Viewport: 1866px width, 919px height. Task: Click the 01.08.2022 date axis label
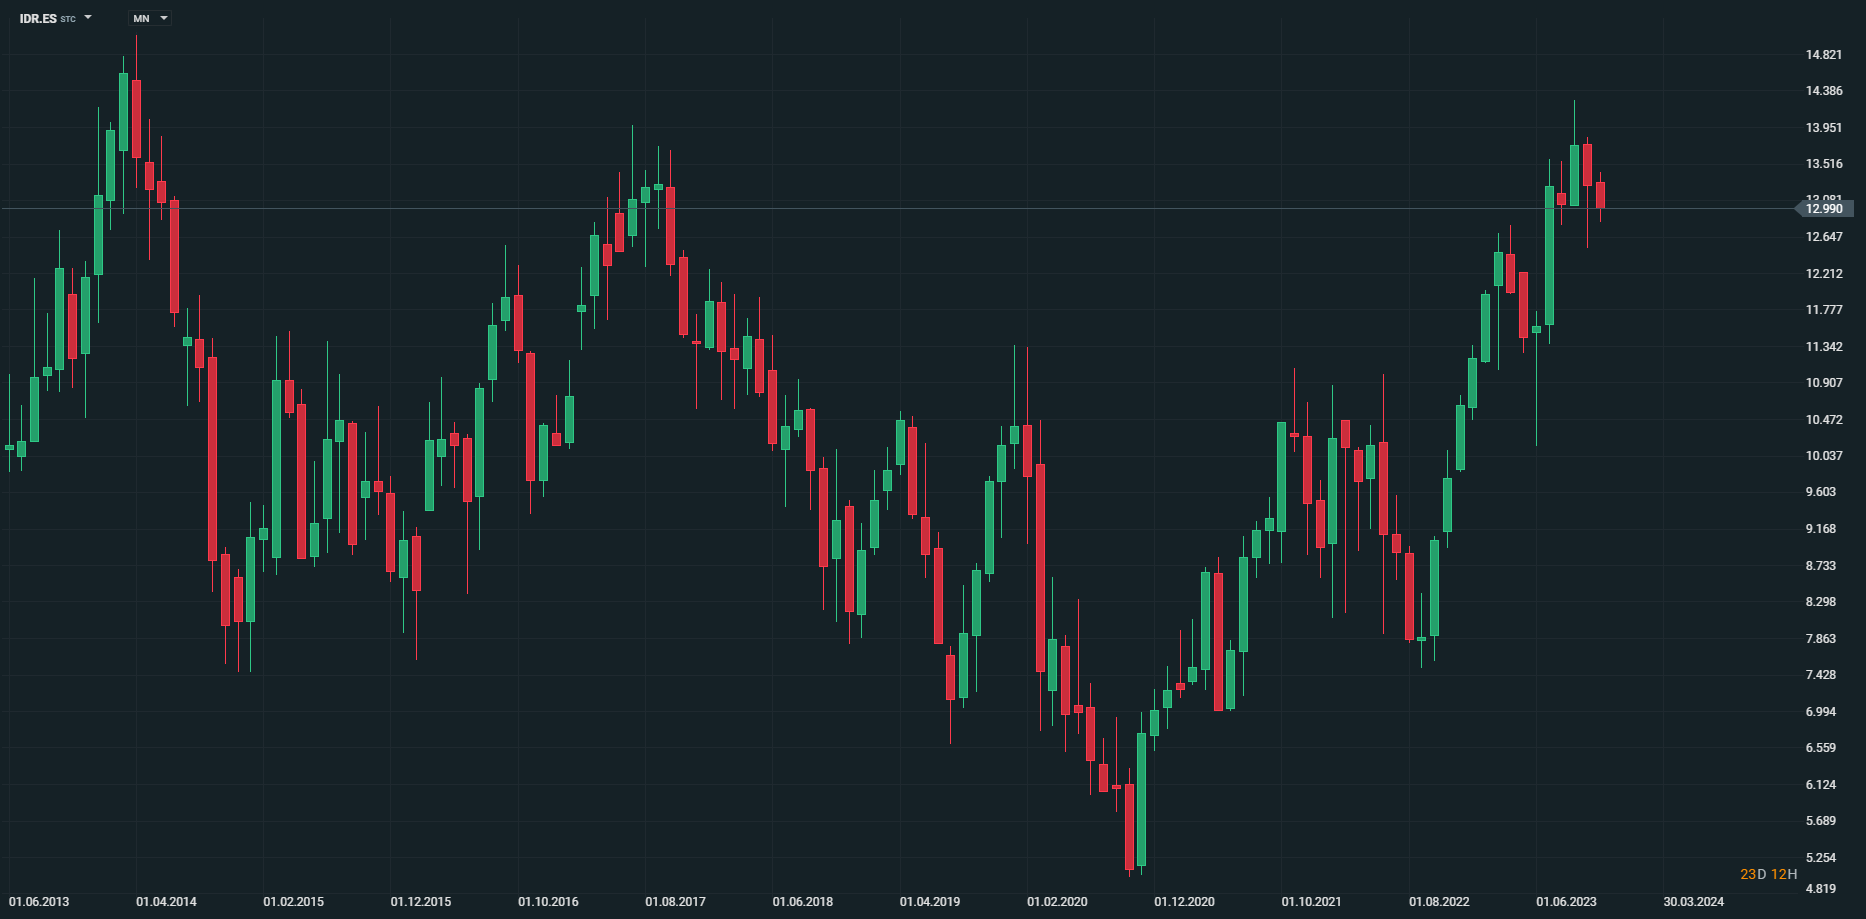(x=1439, y=902)
